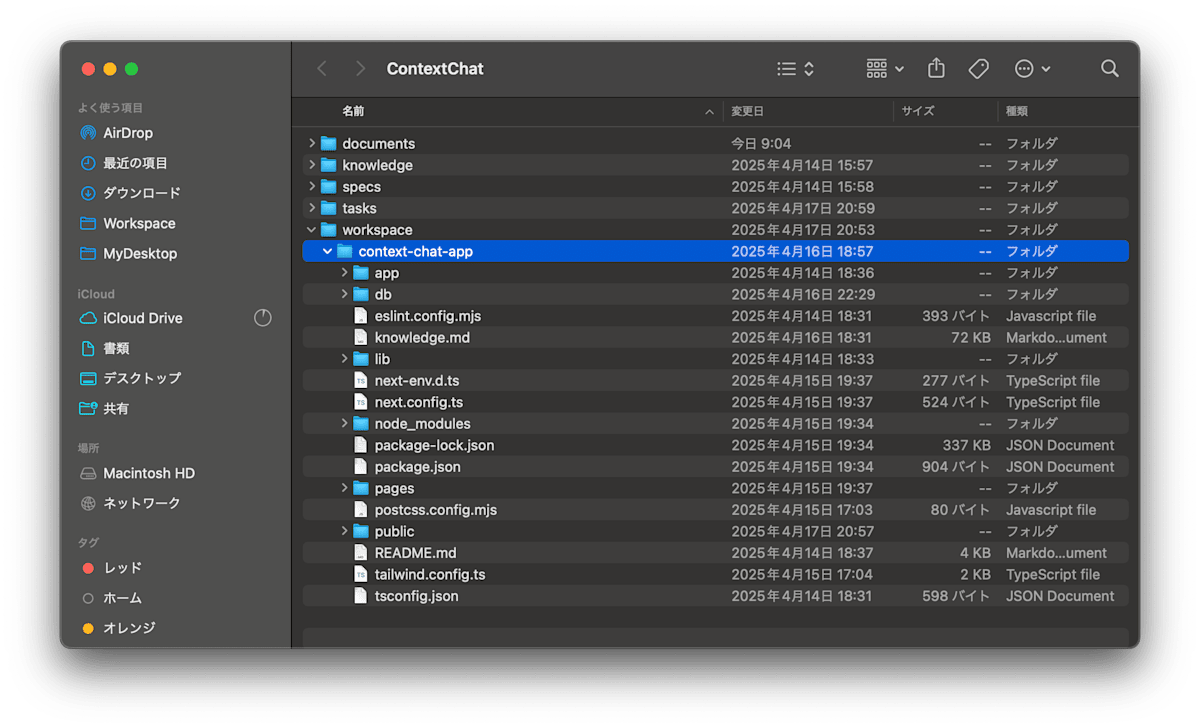Select the specs folder name

361,186
